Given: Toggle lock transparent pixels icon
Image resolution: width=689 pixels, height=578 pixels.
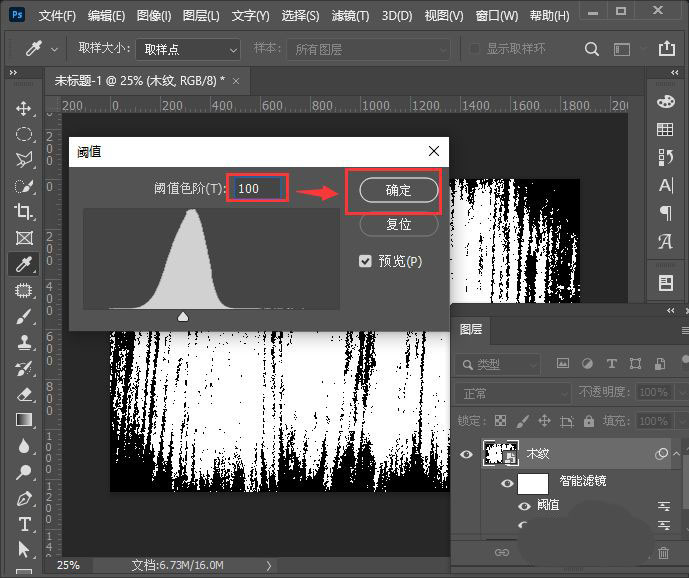Looking at the screenshot, I should click(x=500, y=421).
